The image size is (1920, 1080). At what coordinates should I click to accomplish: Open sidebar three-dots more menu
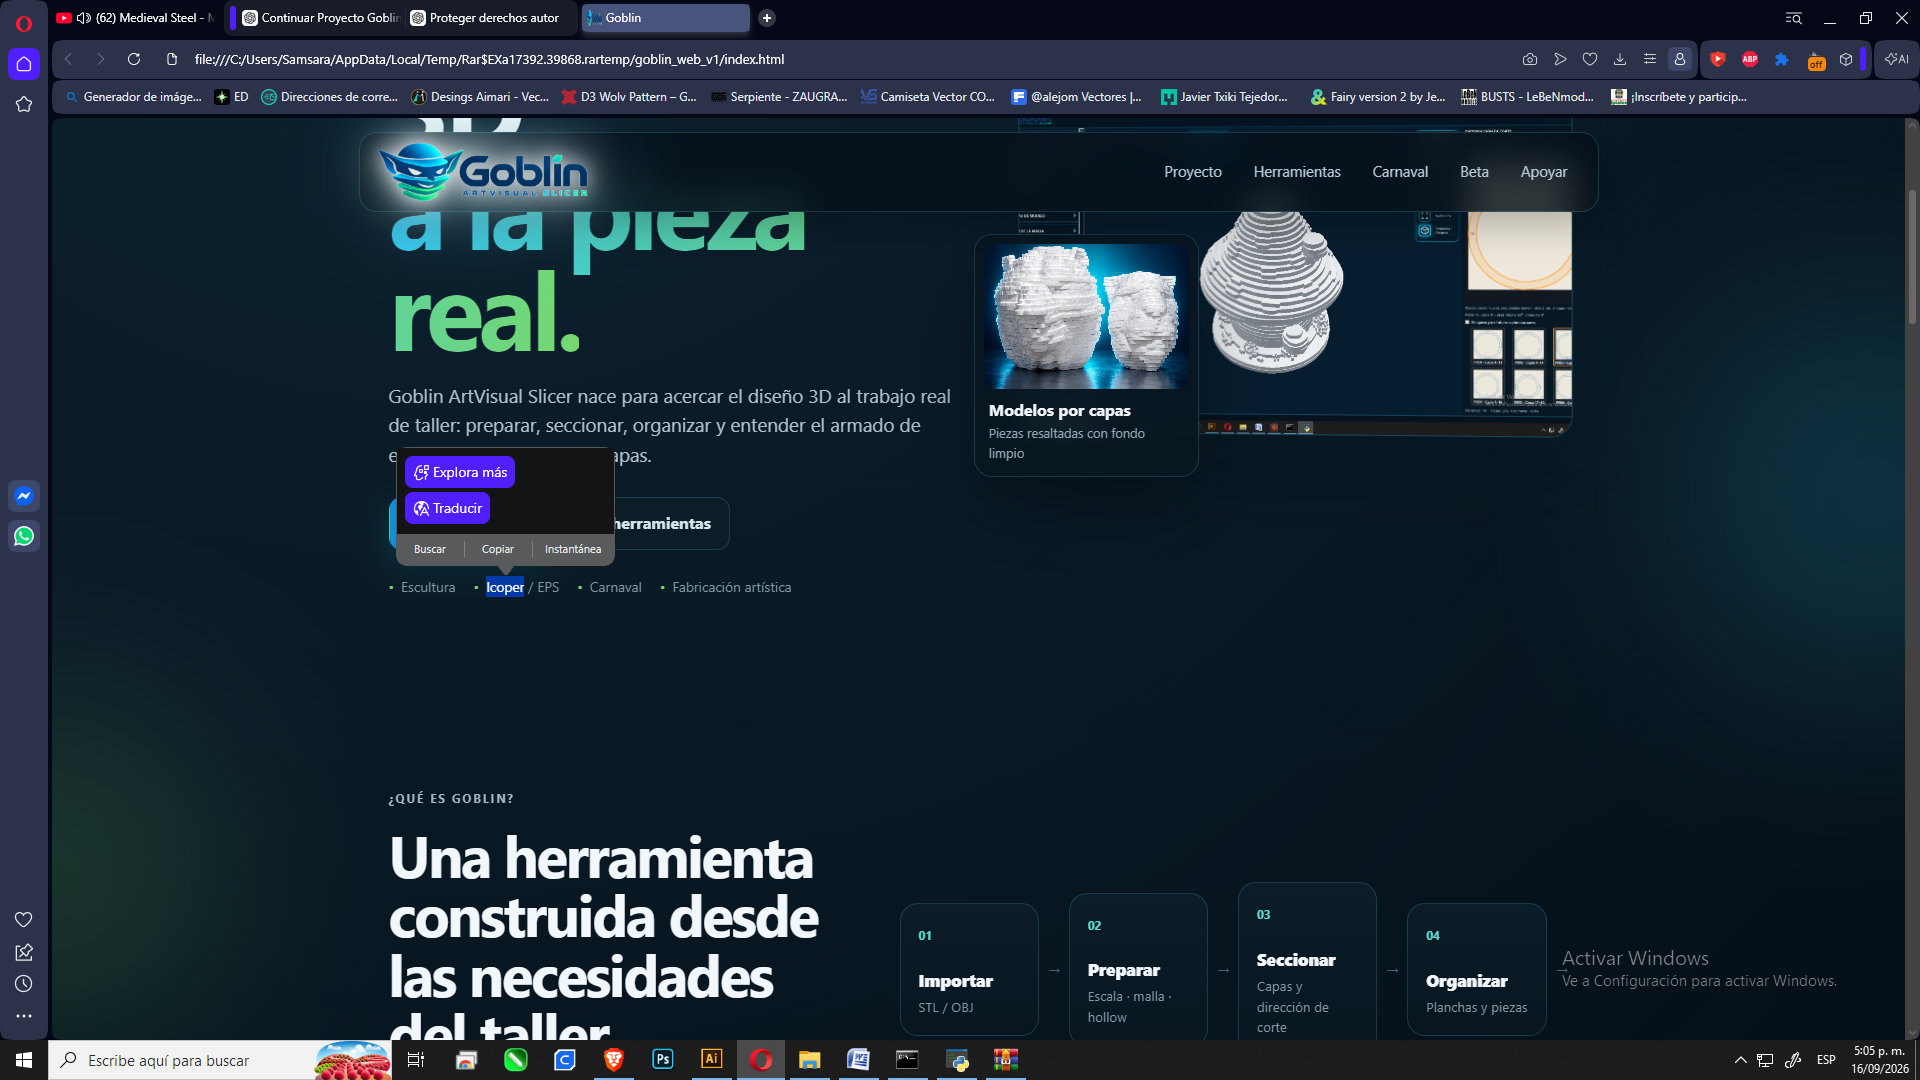(x=24, y=1016)
